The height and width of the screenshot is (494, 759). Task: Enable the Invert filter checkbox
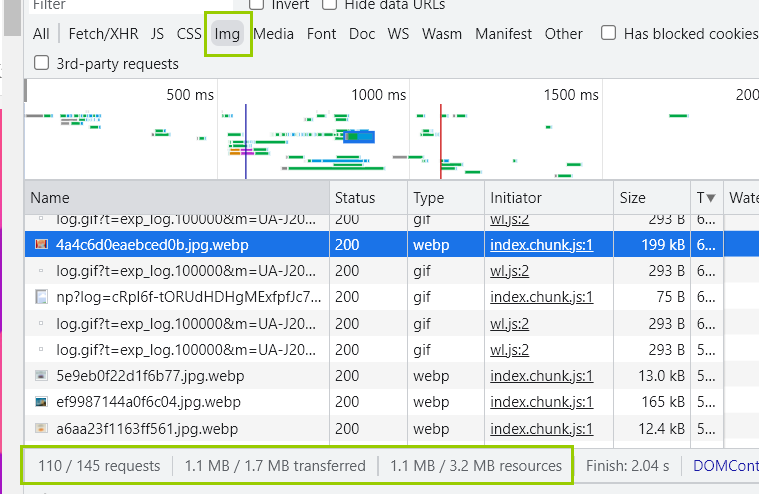257,4
